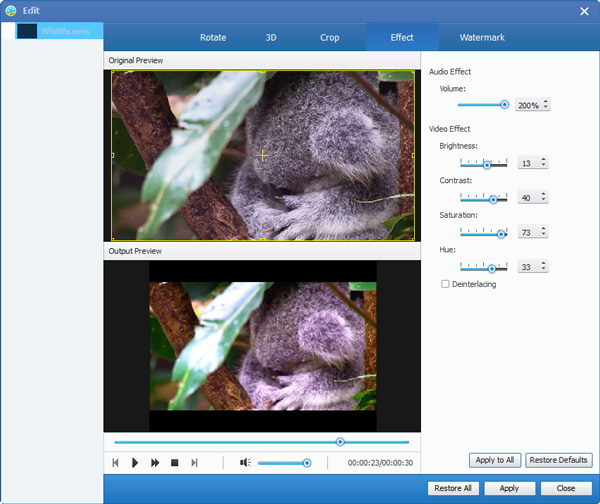This screenshot has height=504, width=600.
Task: Decrease Saturation value with down arrow
Action: 543,234
